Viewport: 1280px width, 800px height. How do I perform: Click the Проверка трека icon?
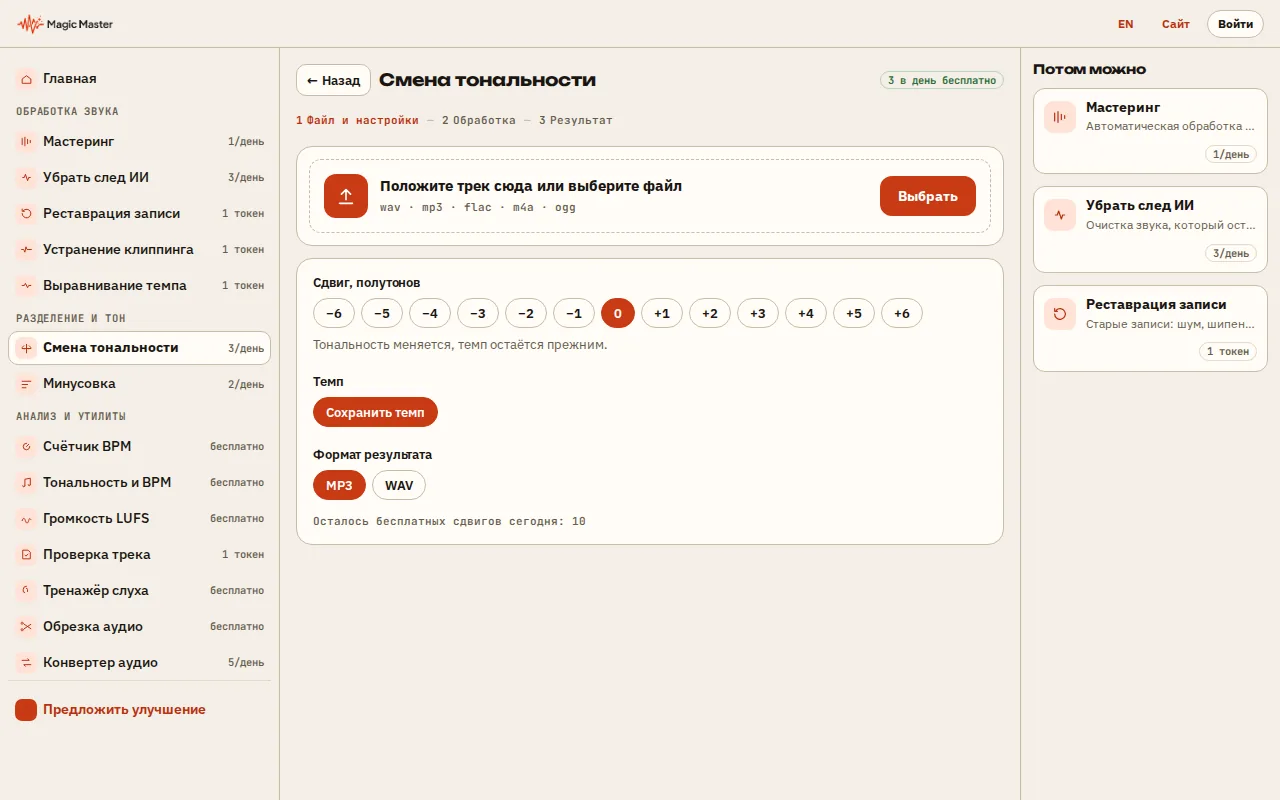pos(26,555)
